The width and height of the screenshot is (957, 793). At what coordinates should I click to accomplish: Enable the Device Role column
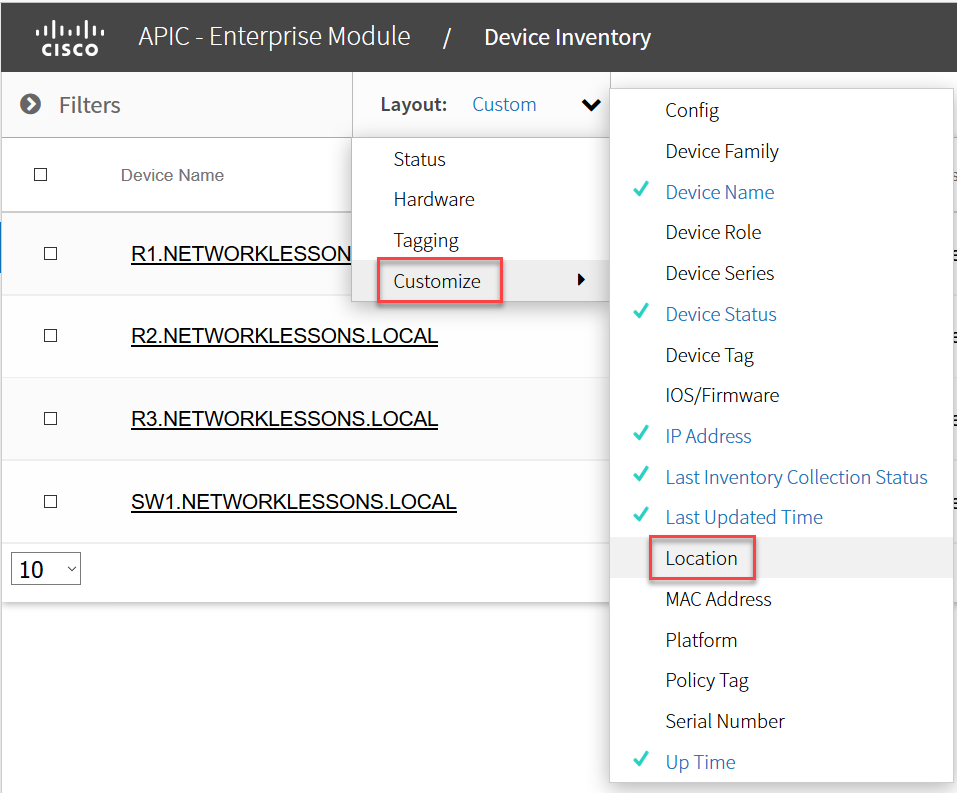[x=713, y=233]
